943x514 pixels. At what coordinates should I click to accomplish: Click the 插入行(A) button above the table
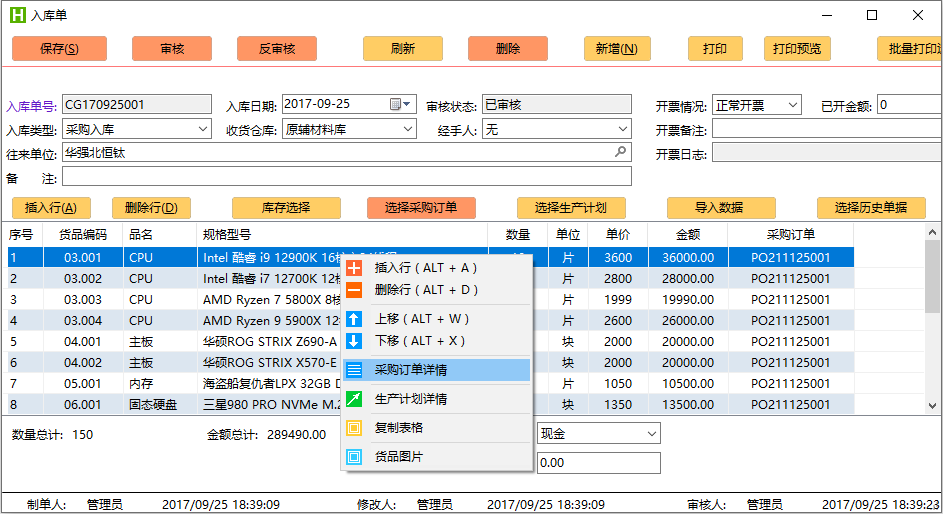pos(51,208)
